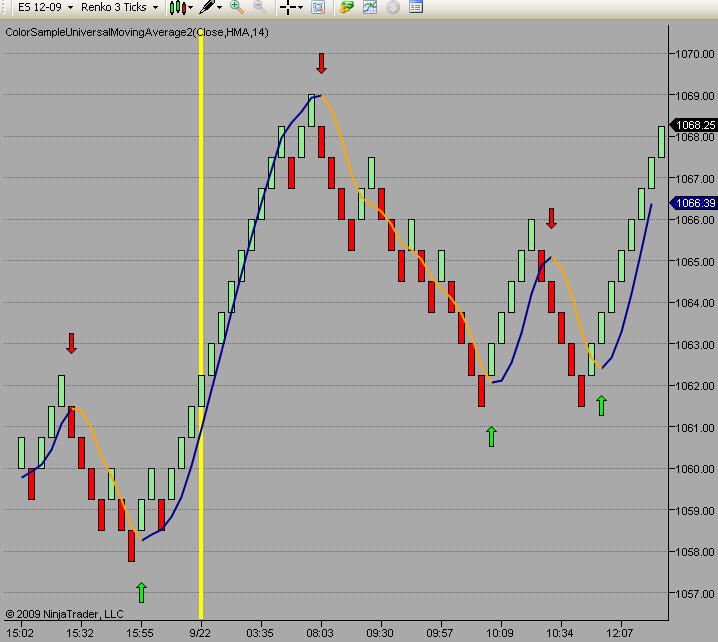The width and height of the screenshot is (718, 642).
Task: Select the pen drawing tools icon
Action: (207, 7)
